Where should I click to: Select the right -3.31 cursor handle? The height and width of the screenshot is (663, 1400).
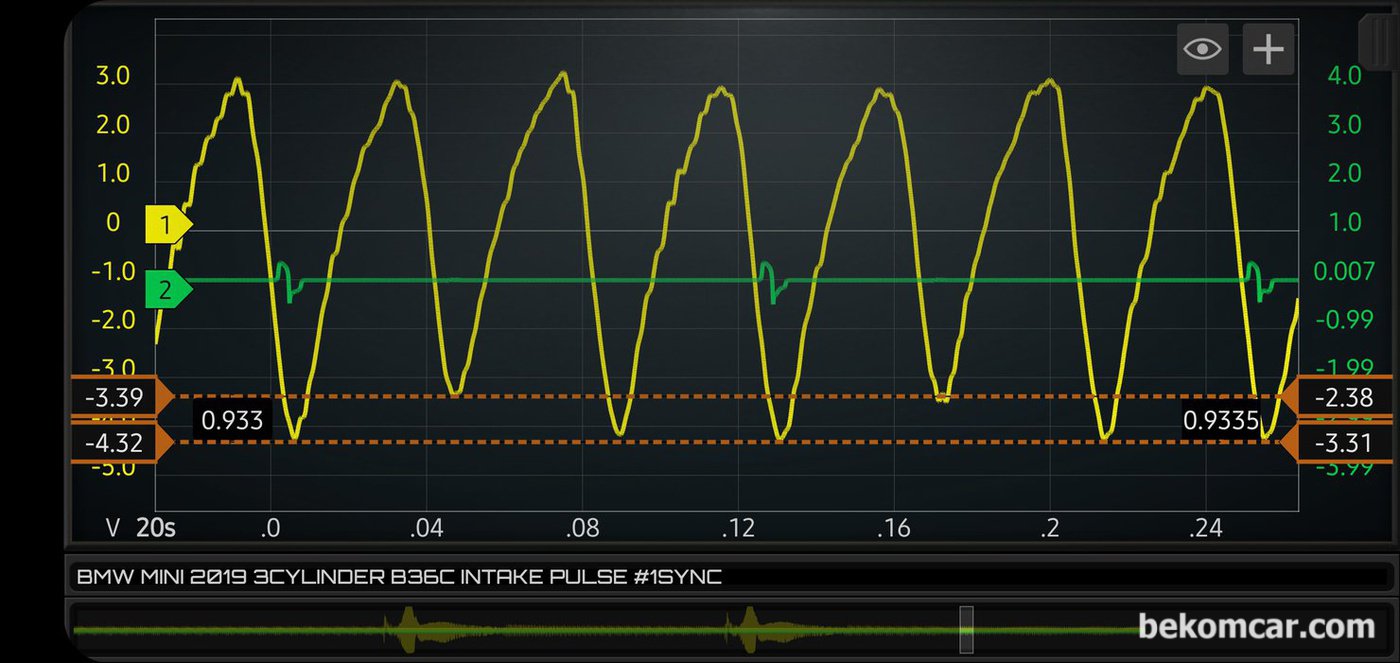pyautogui.click(x=1338, y=442)
